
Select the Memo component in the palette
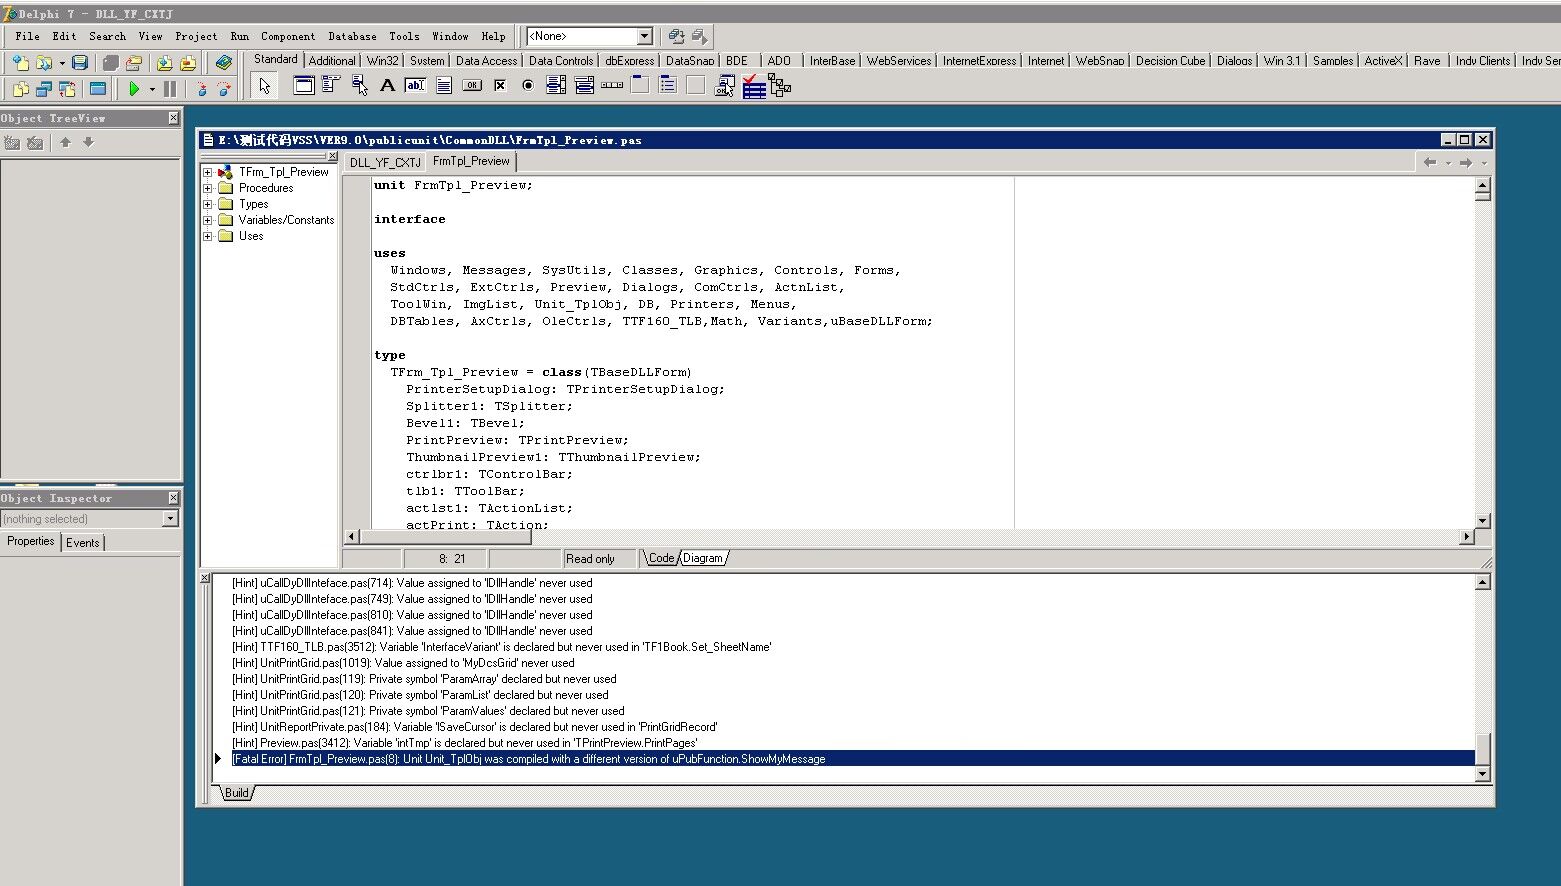click(x=443, y=86)
